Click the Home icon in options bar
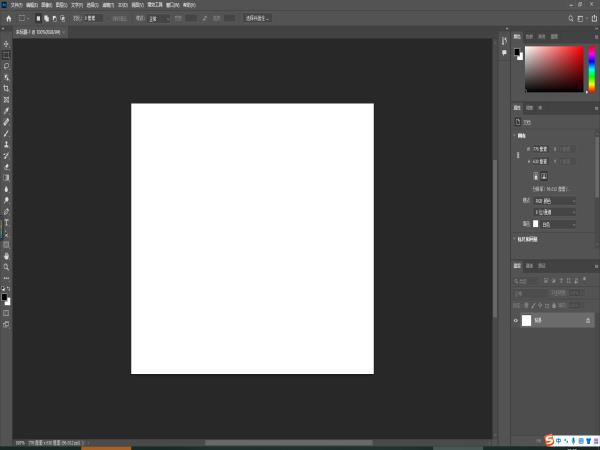 6,17
